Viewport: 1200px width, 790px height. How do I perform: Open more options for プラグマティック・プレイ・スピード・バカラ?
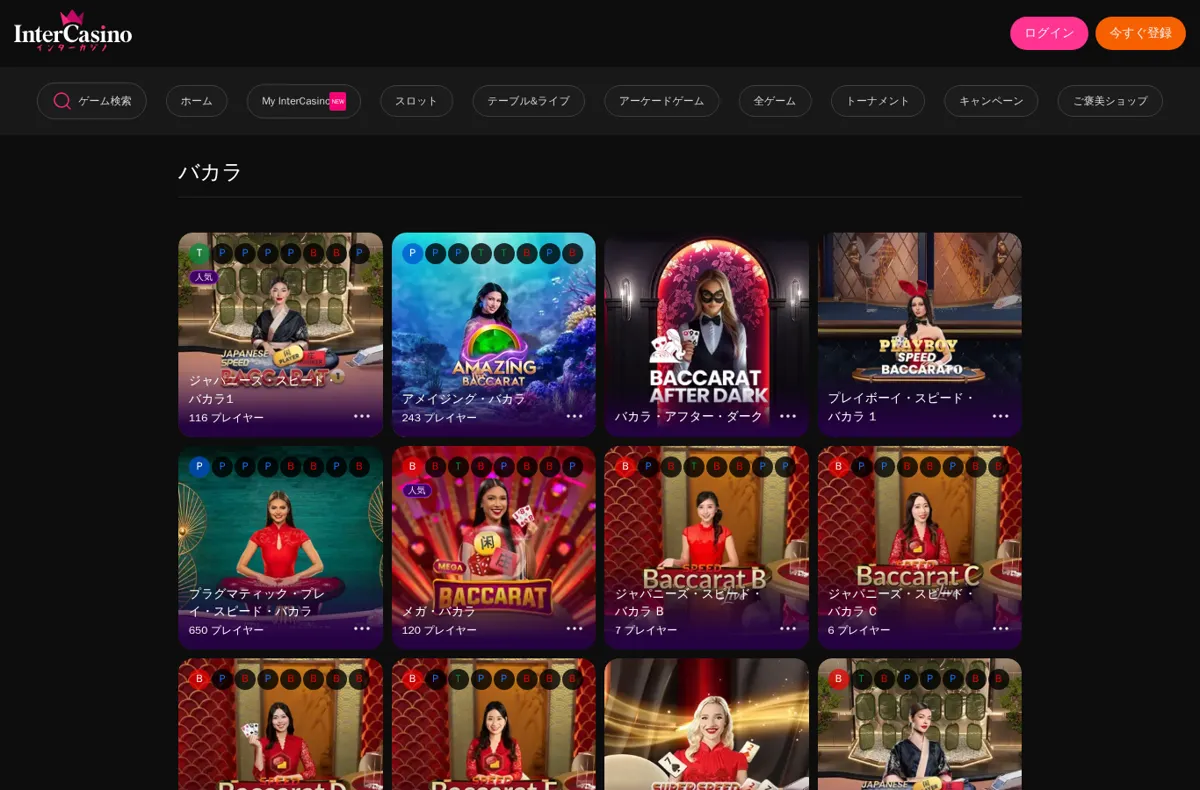[362, 629]
